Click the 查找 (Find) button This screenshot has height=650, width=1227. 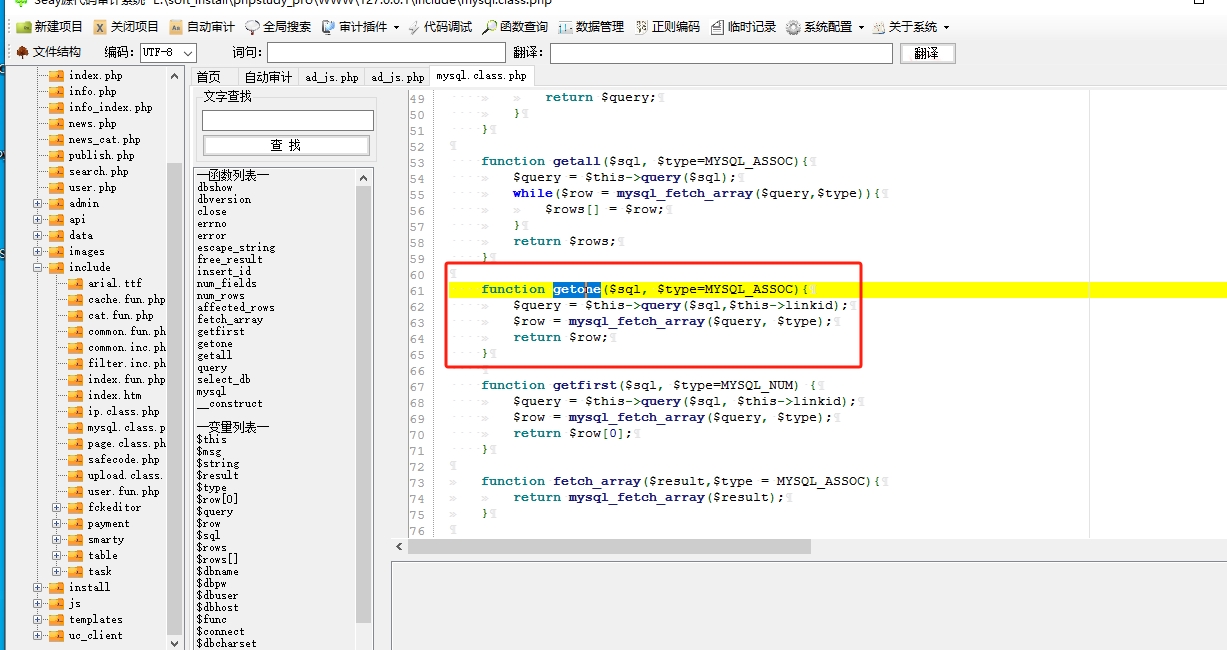pyautogui.click(x=286, y=146)
